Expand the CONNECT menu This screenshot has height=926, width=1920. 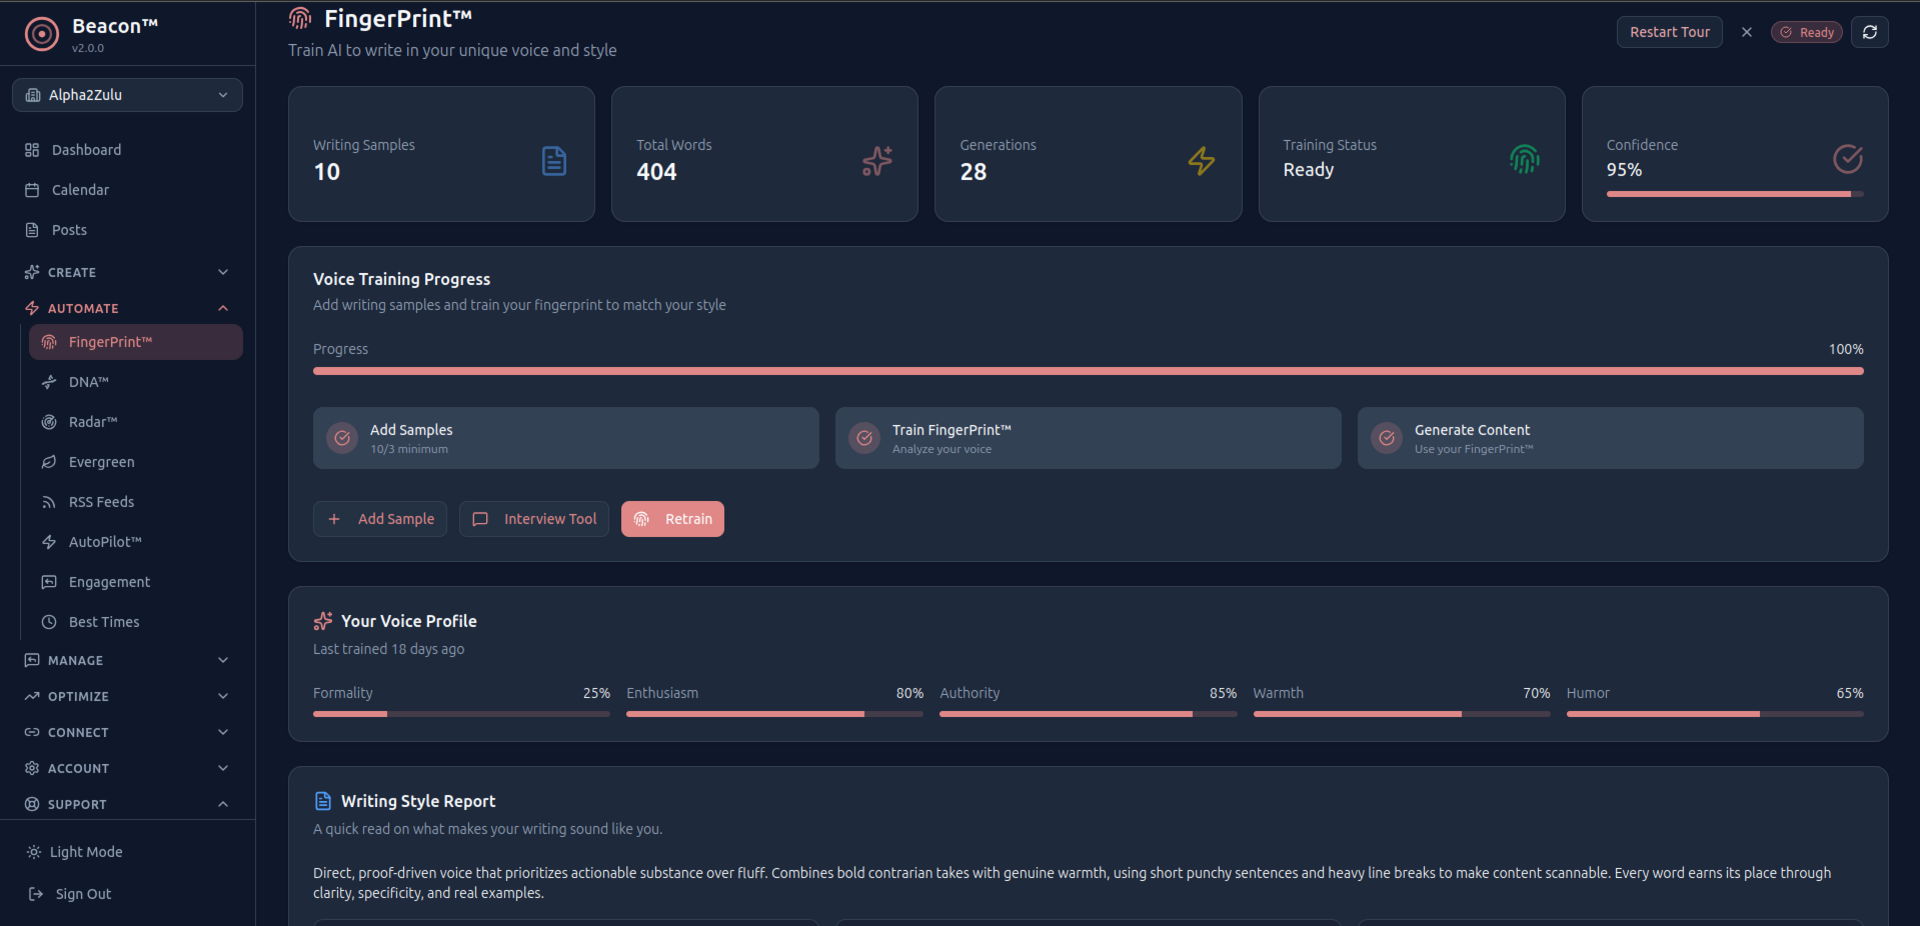[127, 731]
